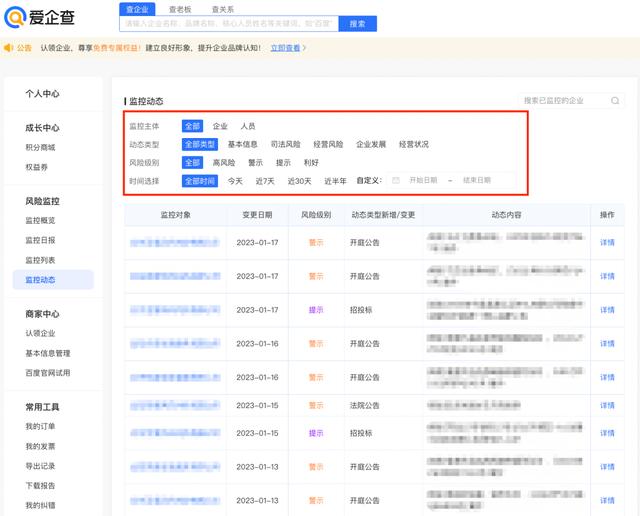The height and width of the screenshot is (516, 640).
Task: Filter 动态类型 by 企业发展
Action: coord(371,145)
